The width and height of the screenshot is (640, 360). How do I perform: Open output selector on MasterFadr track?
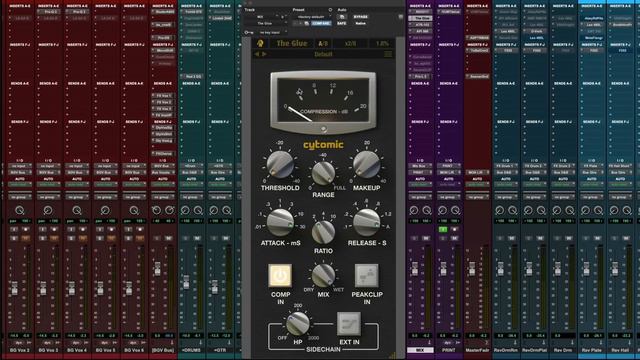tap(477, 173)
